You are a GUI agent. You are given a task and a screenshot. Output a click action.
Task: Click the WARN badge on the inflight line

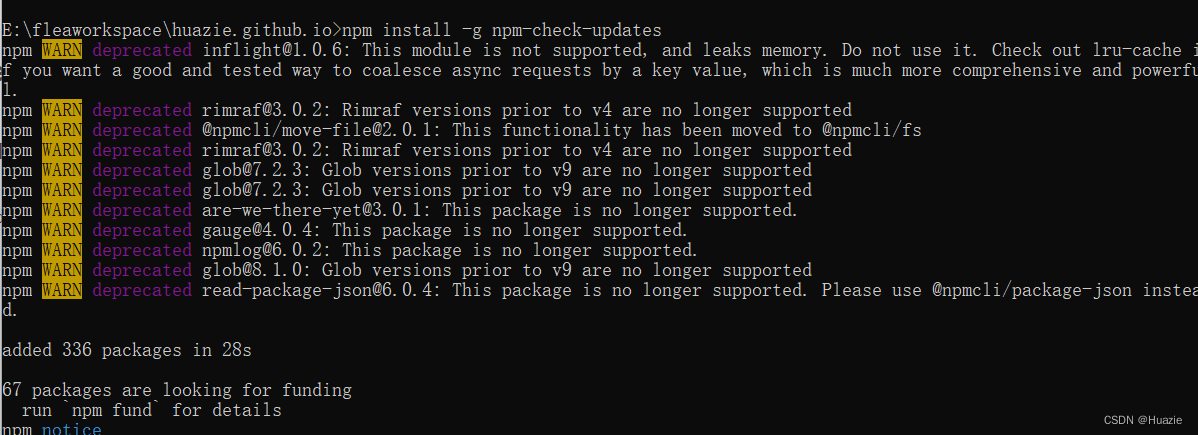click(62, 50)
